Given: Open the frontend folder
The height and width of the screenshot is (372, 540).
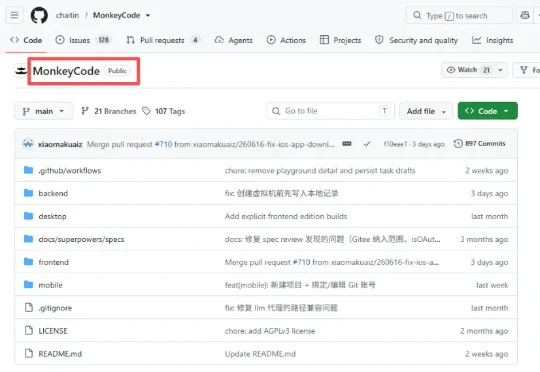Looking at the screenshot, I should tap(53, 262).
